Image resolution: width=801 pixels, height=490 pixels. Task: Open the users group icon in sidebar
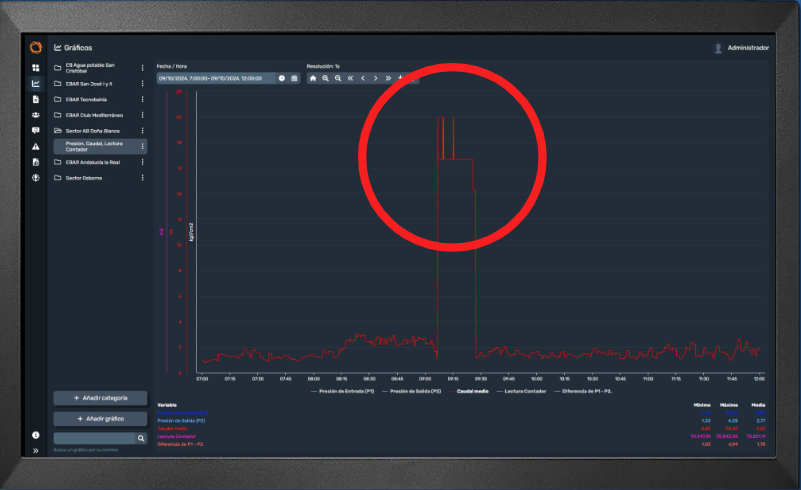pyautogui.click(x=36, y=115)
